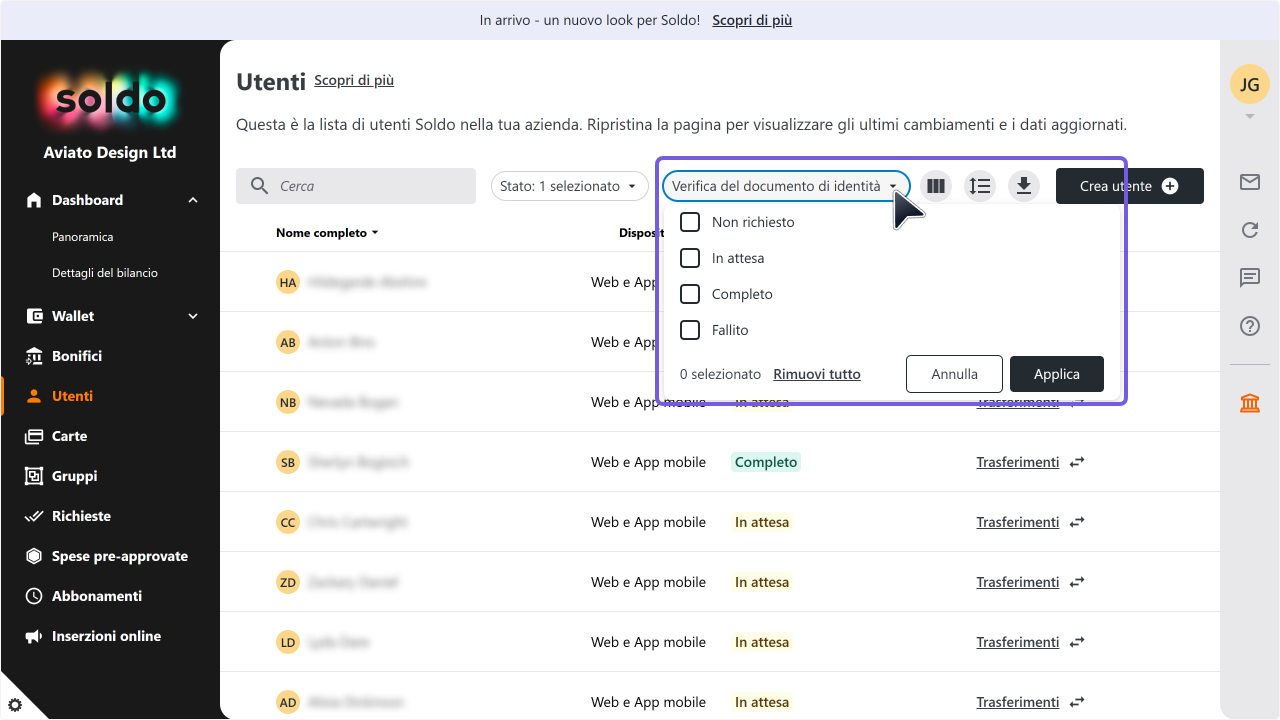Click the Wallet icon in sidebar

(x=34, y=316)
